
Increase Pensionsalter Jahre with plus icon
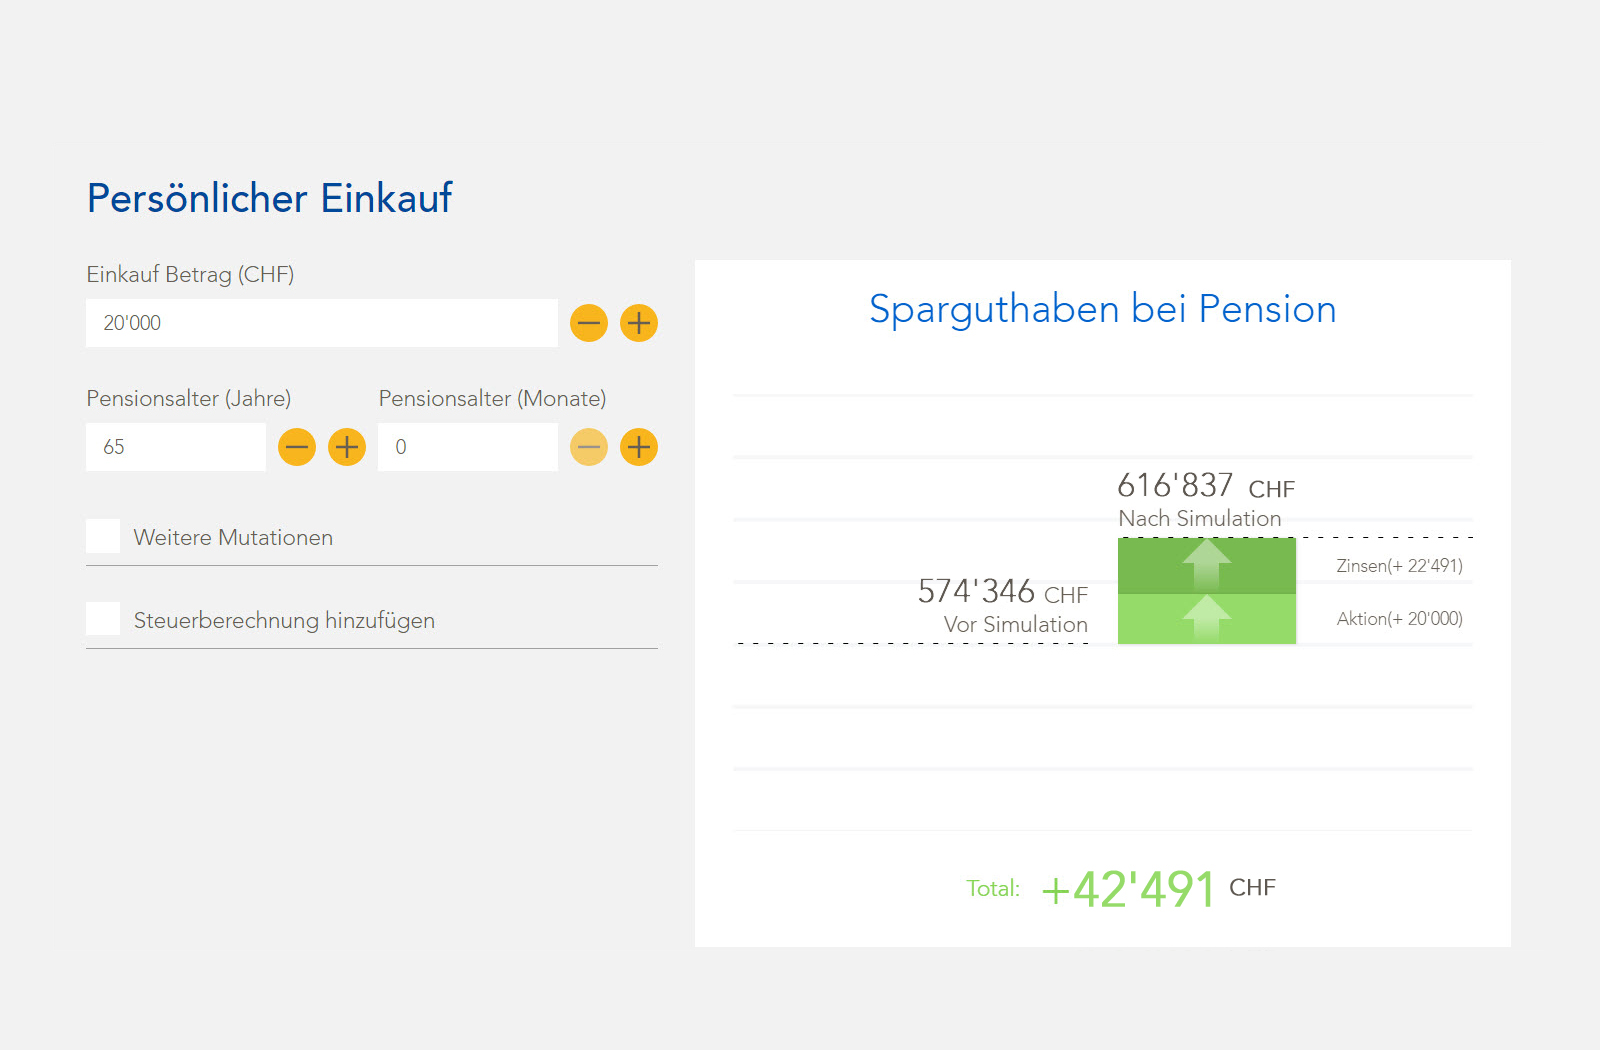(x=347, y=447)
